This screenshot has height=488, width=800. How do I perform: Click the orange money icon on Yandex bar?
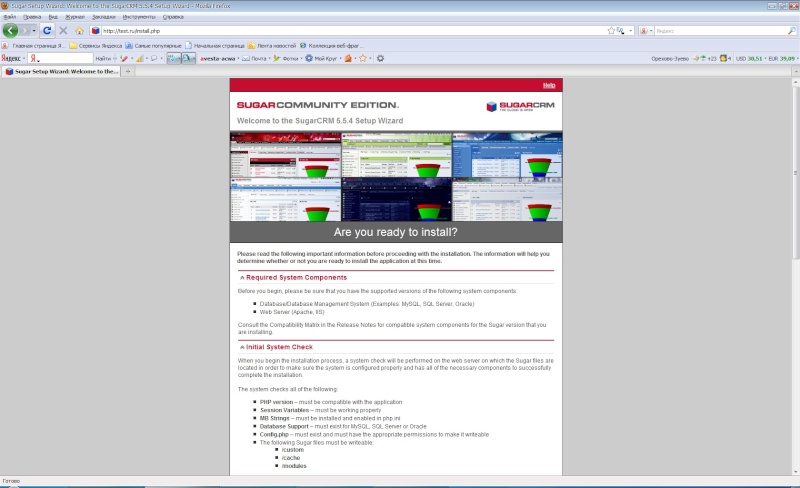[348, 58]
